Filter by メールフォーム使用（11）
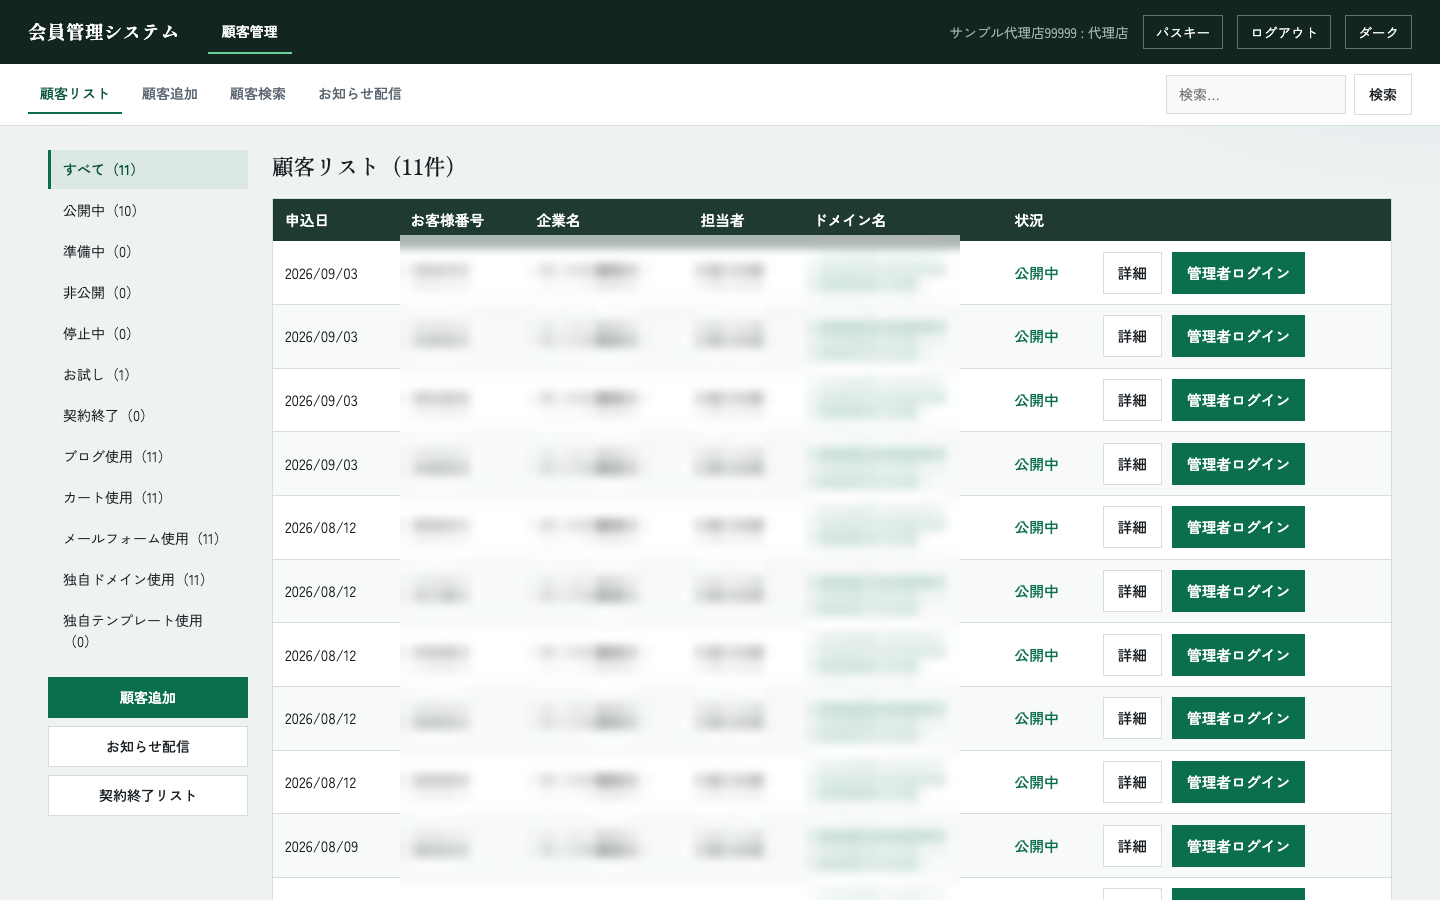This screenshot has height=900, width=1440. (x=148, y=539)
